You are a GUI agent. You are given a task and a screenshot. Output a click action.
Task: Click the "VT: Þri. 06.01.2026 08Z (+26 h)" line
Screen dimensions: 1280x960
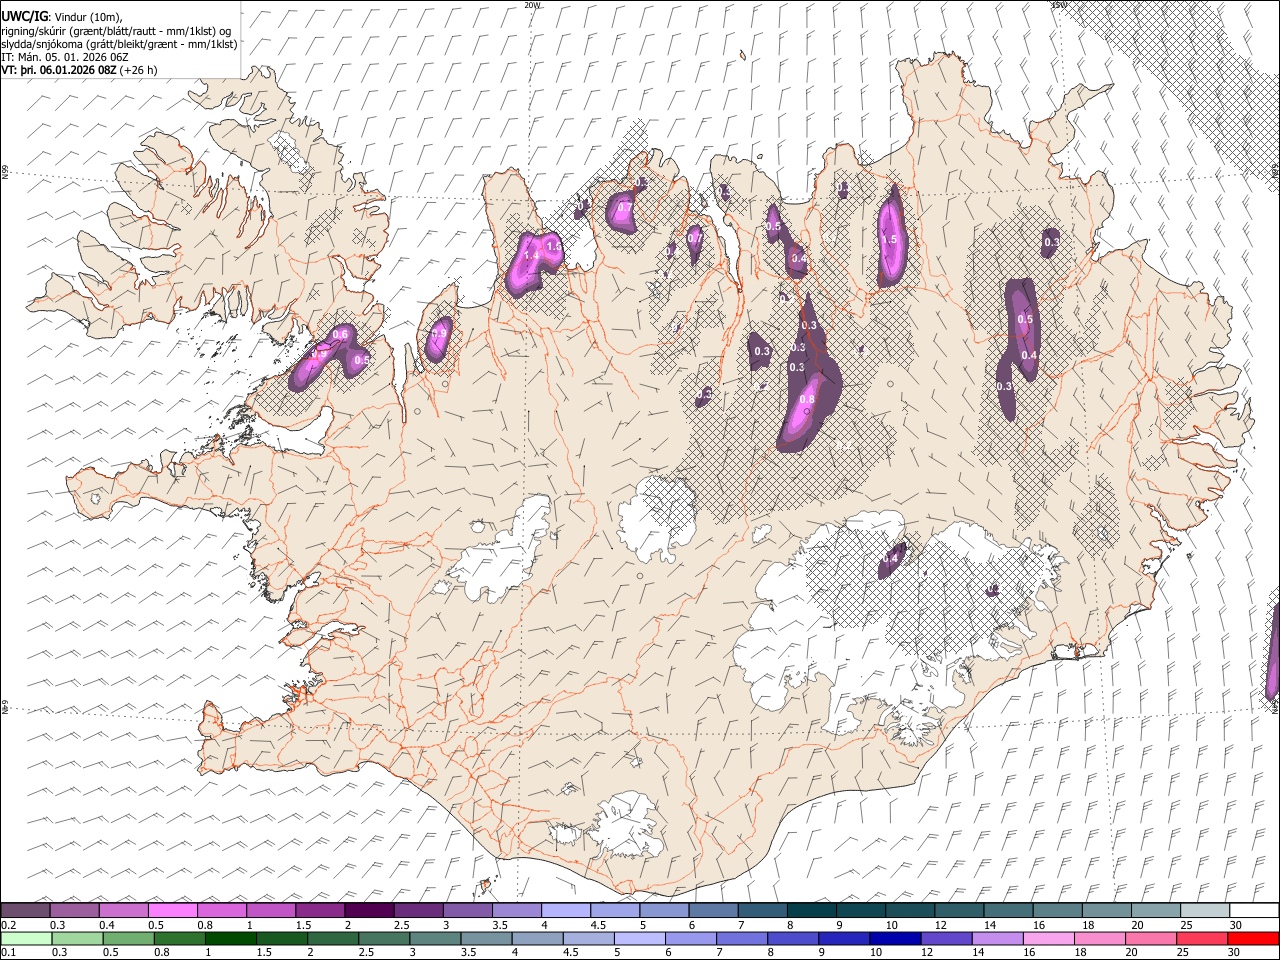click(x=81, y=70)
